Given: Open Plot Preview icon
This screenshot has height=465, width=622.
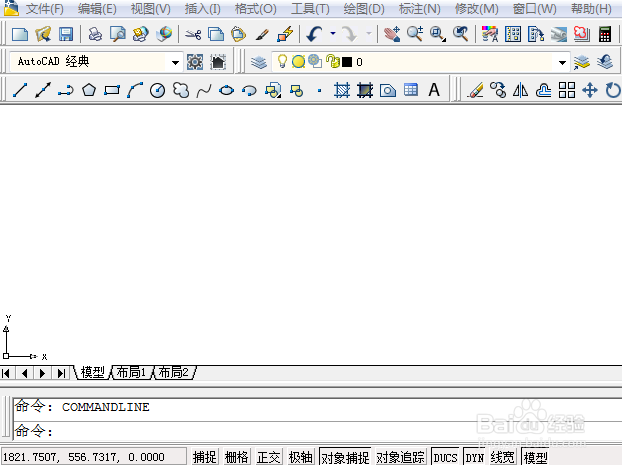Looking at the screenshot, I should [x=118, y=34].
